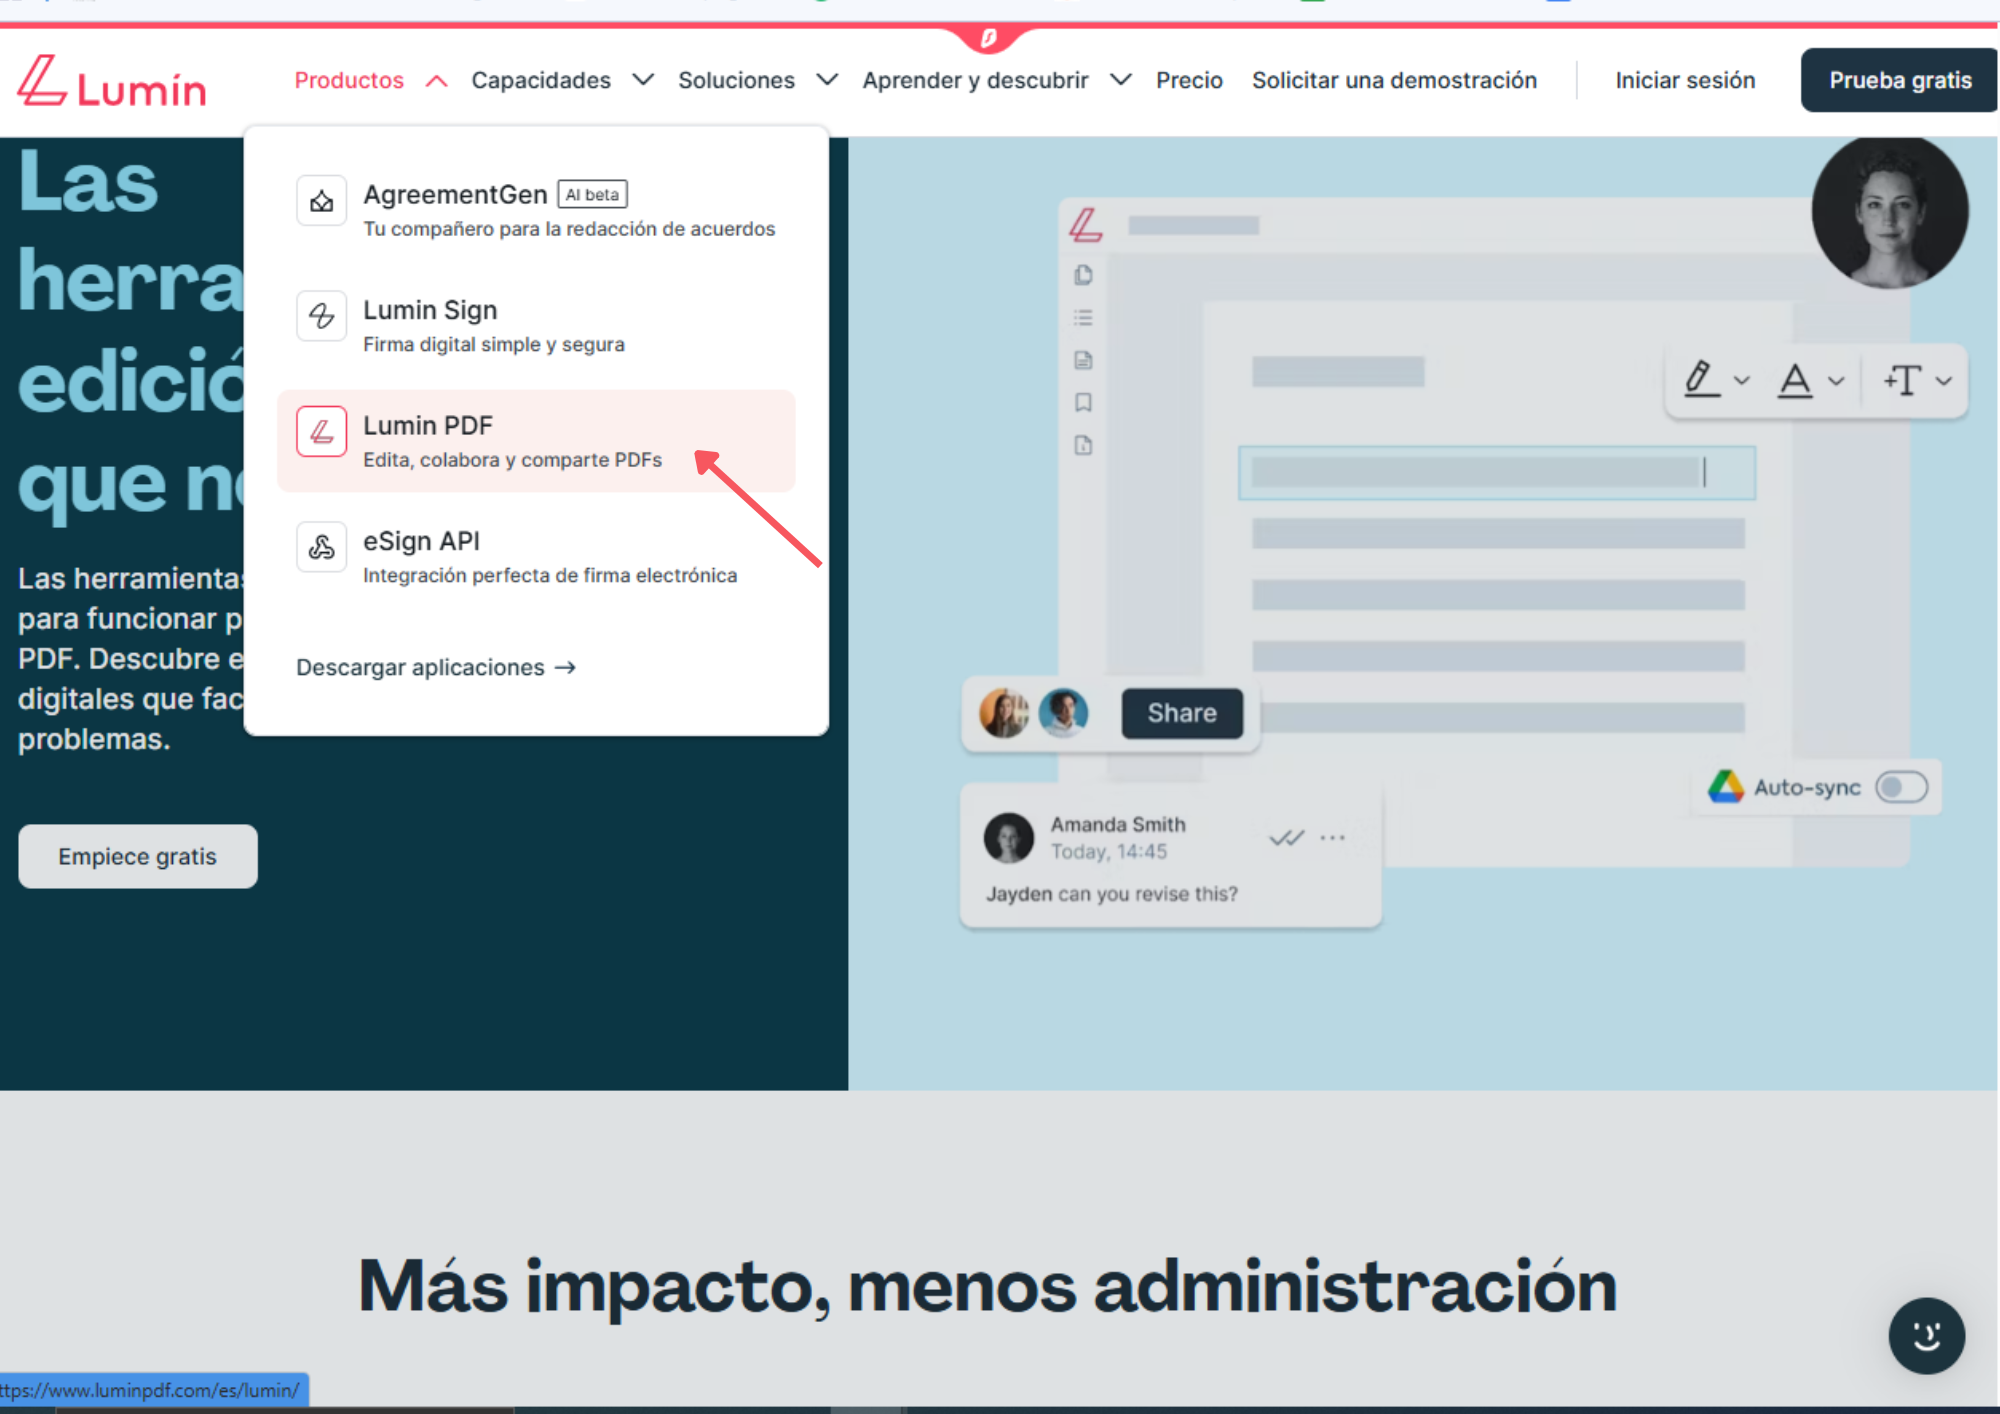2000x1414 pixels.
Task: Select Lumin Sign from the products menu
Action: tap(536, 326)
